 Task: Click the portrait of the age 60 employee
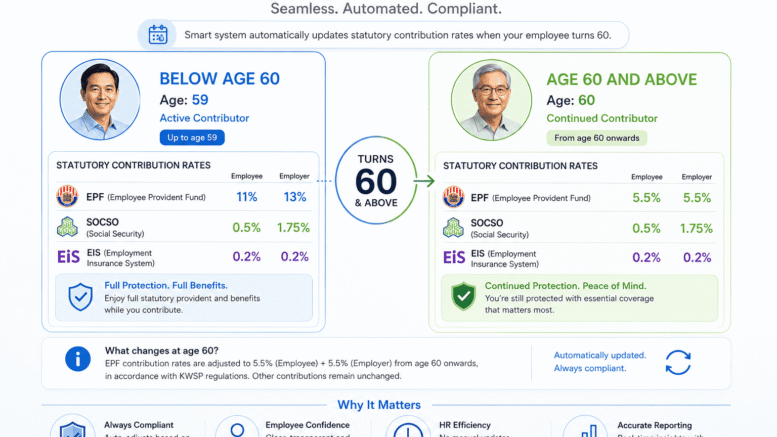pyautogui.click(x=492, y=100)
